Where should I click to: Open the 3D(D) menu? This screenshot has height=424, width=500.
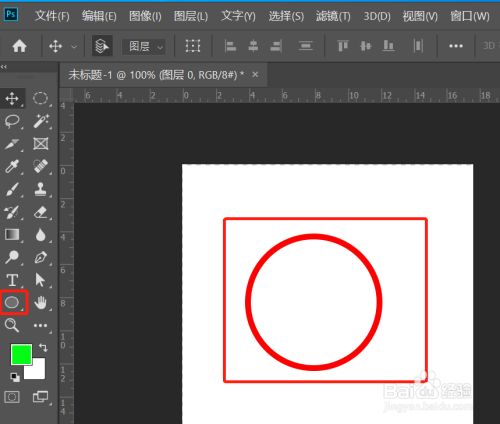377,16
